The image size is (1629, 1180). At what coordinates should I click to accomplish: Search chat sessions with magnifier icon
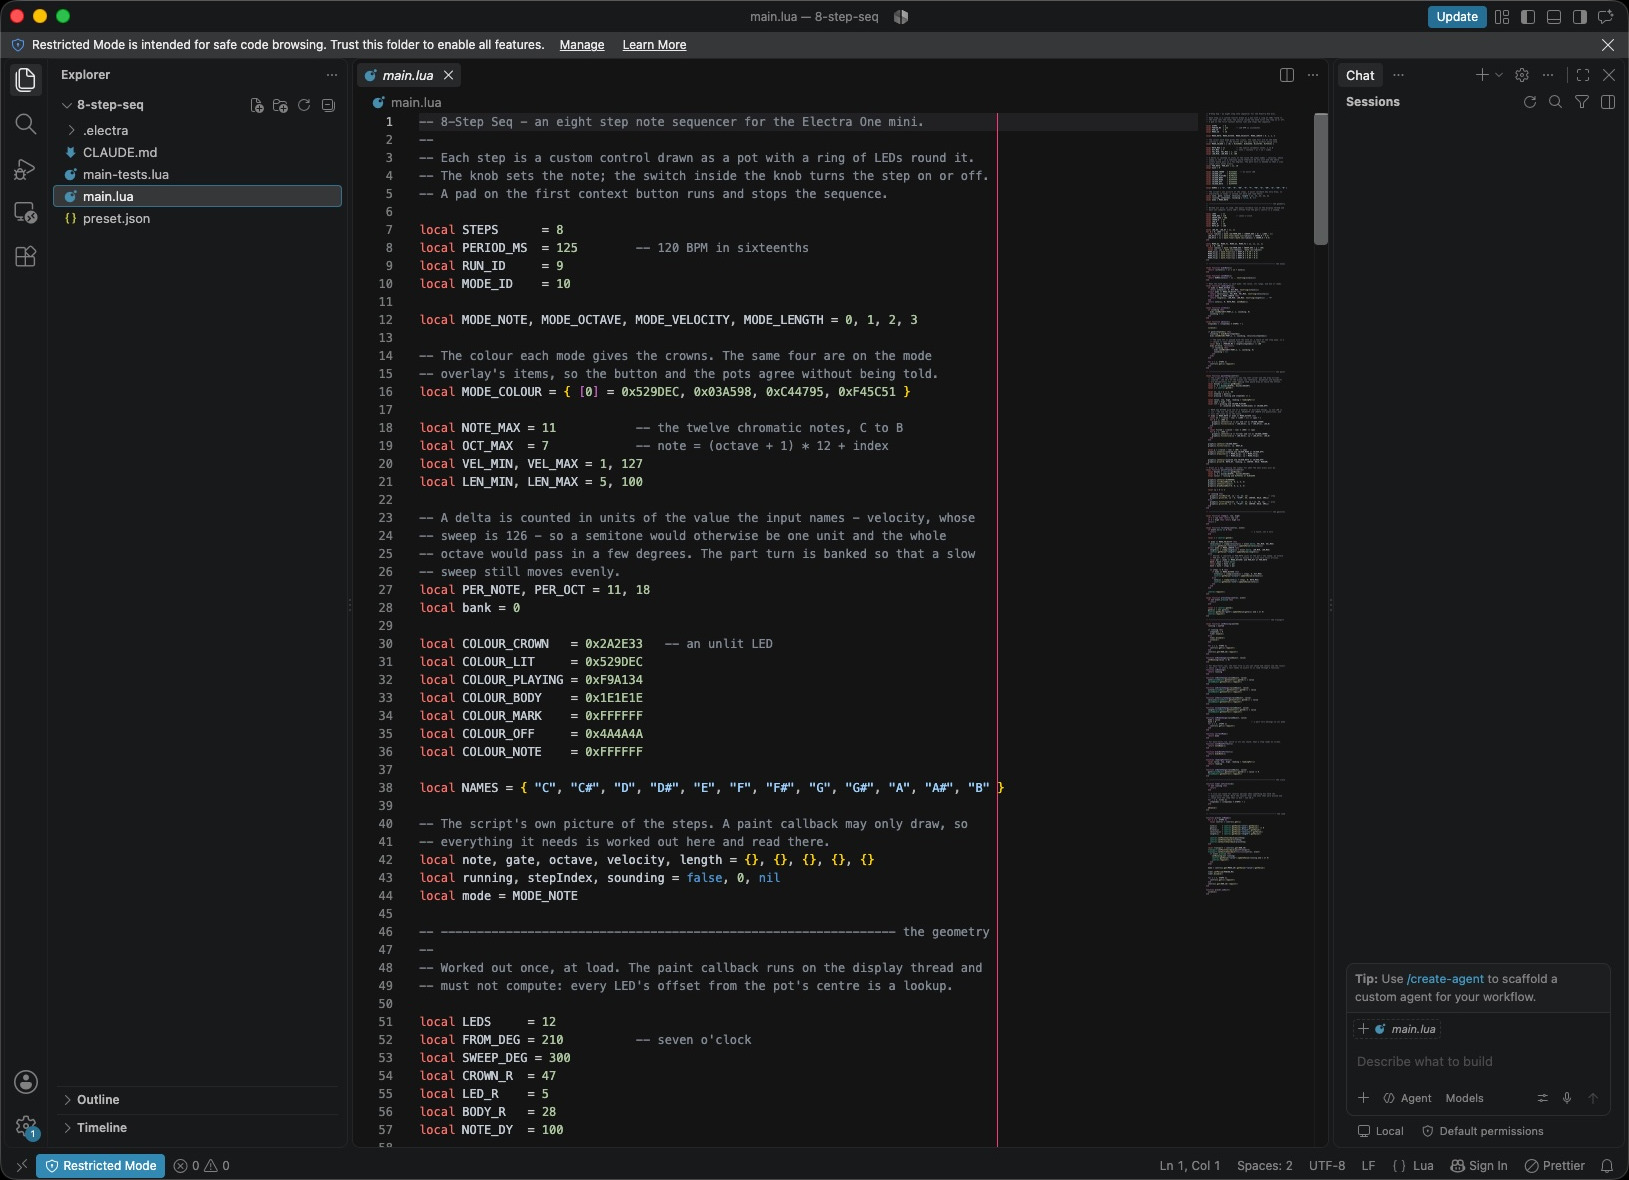[x=1556, y=102]
